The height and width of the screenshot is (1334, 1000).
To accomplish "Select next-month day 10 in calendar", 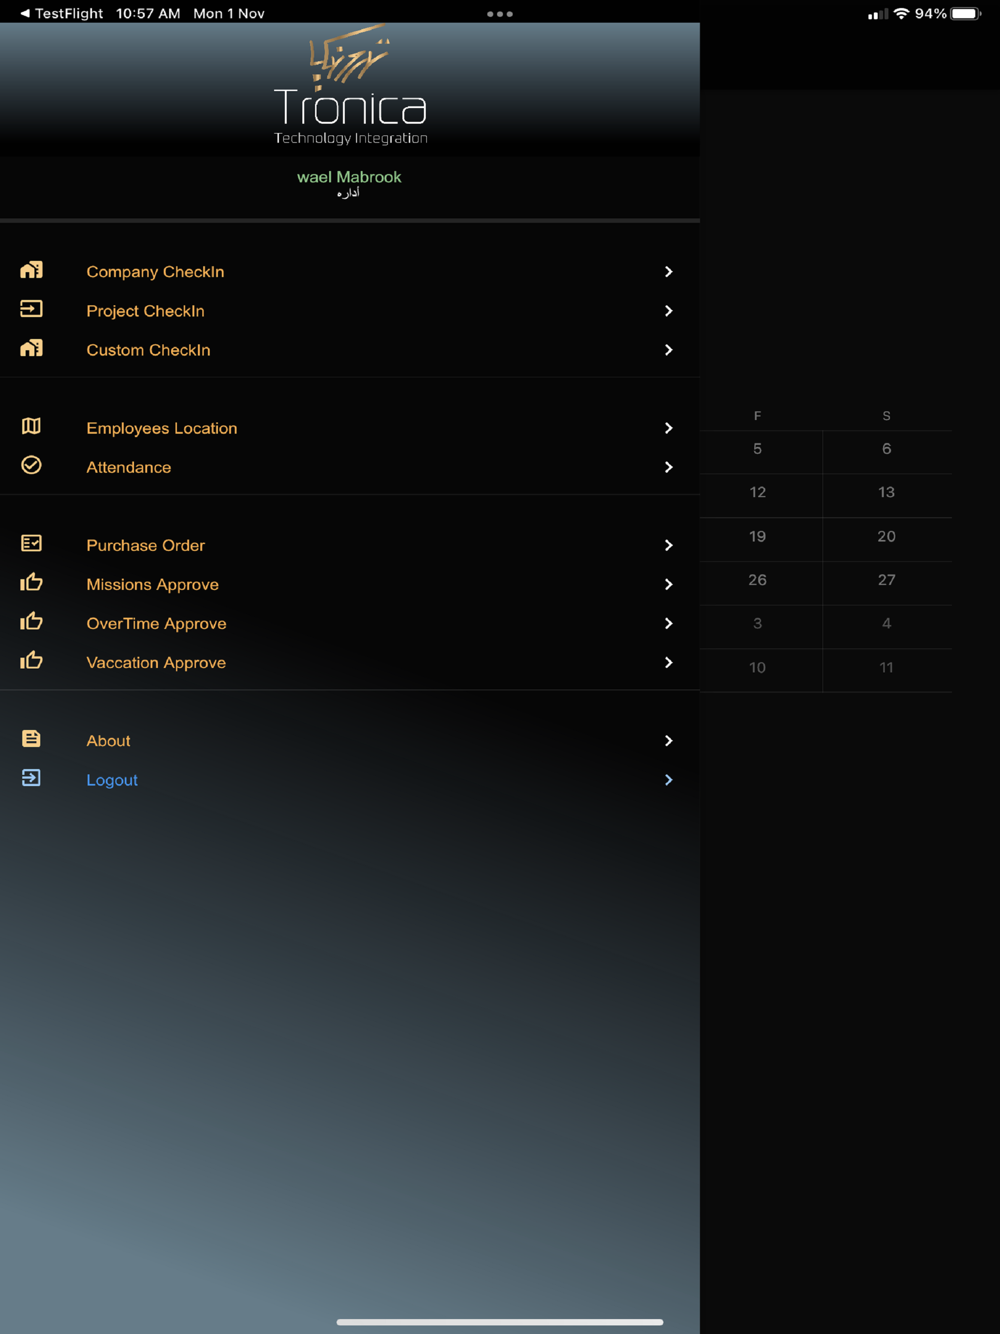I will tap(758, 667).
